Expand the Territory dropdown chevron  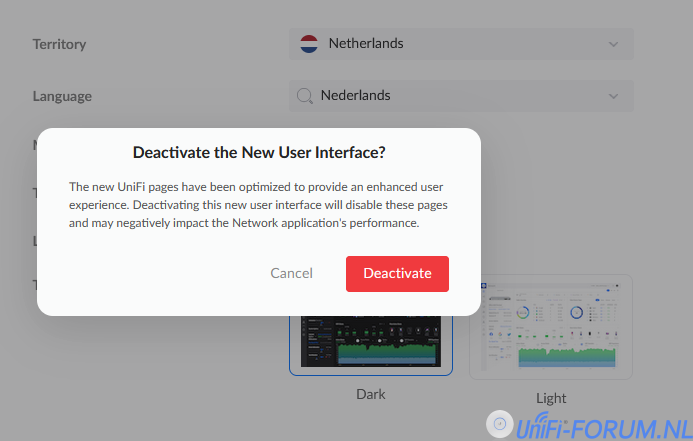[x=613, y=44]
